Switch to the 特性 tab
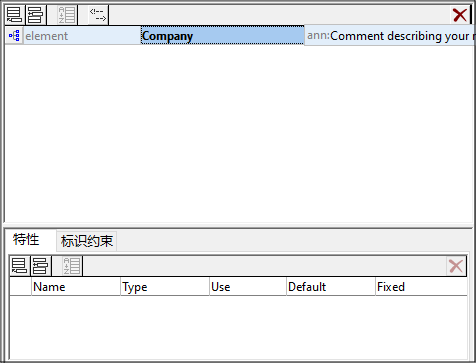The height and width of the screenshot is (363, 476). click(26, 240)
